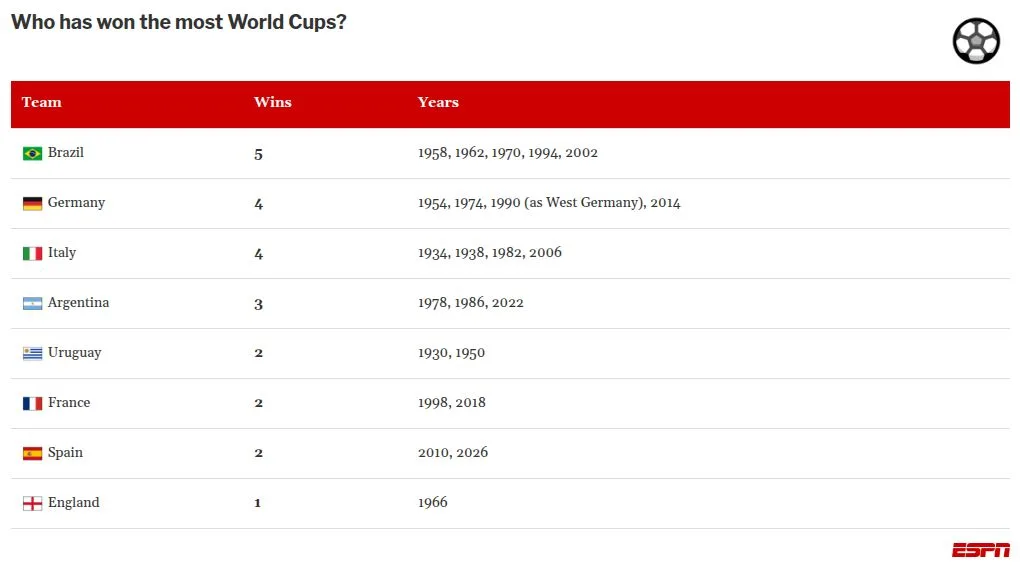Select the Years column header
The image size is (1020, 573).
tap(438, 102)
